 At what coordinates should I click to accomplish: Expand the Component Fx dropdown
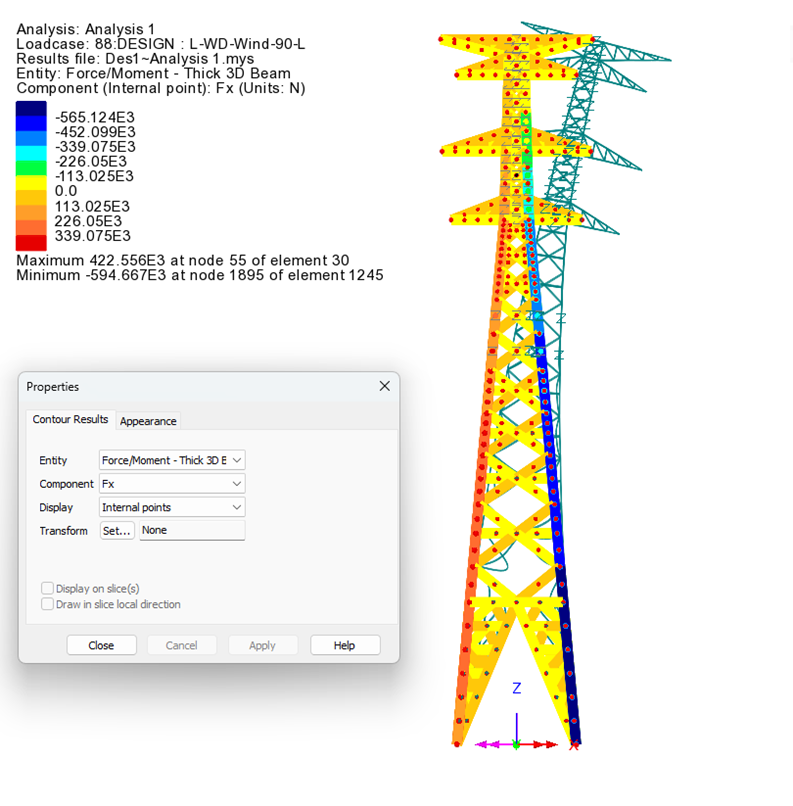[x=172, y=484]
